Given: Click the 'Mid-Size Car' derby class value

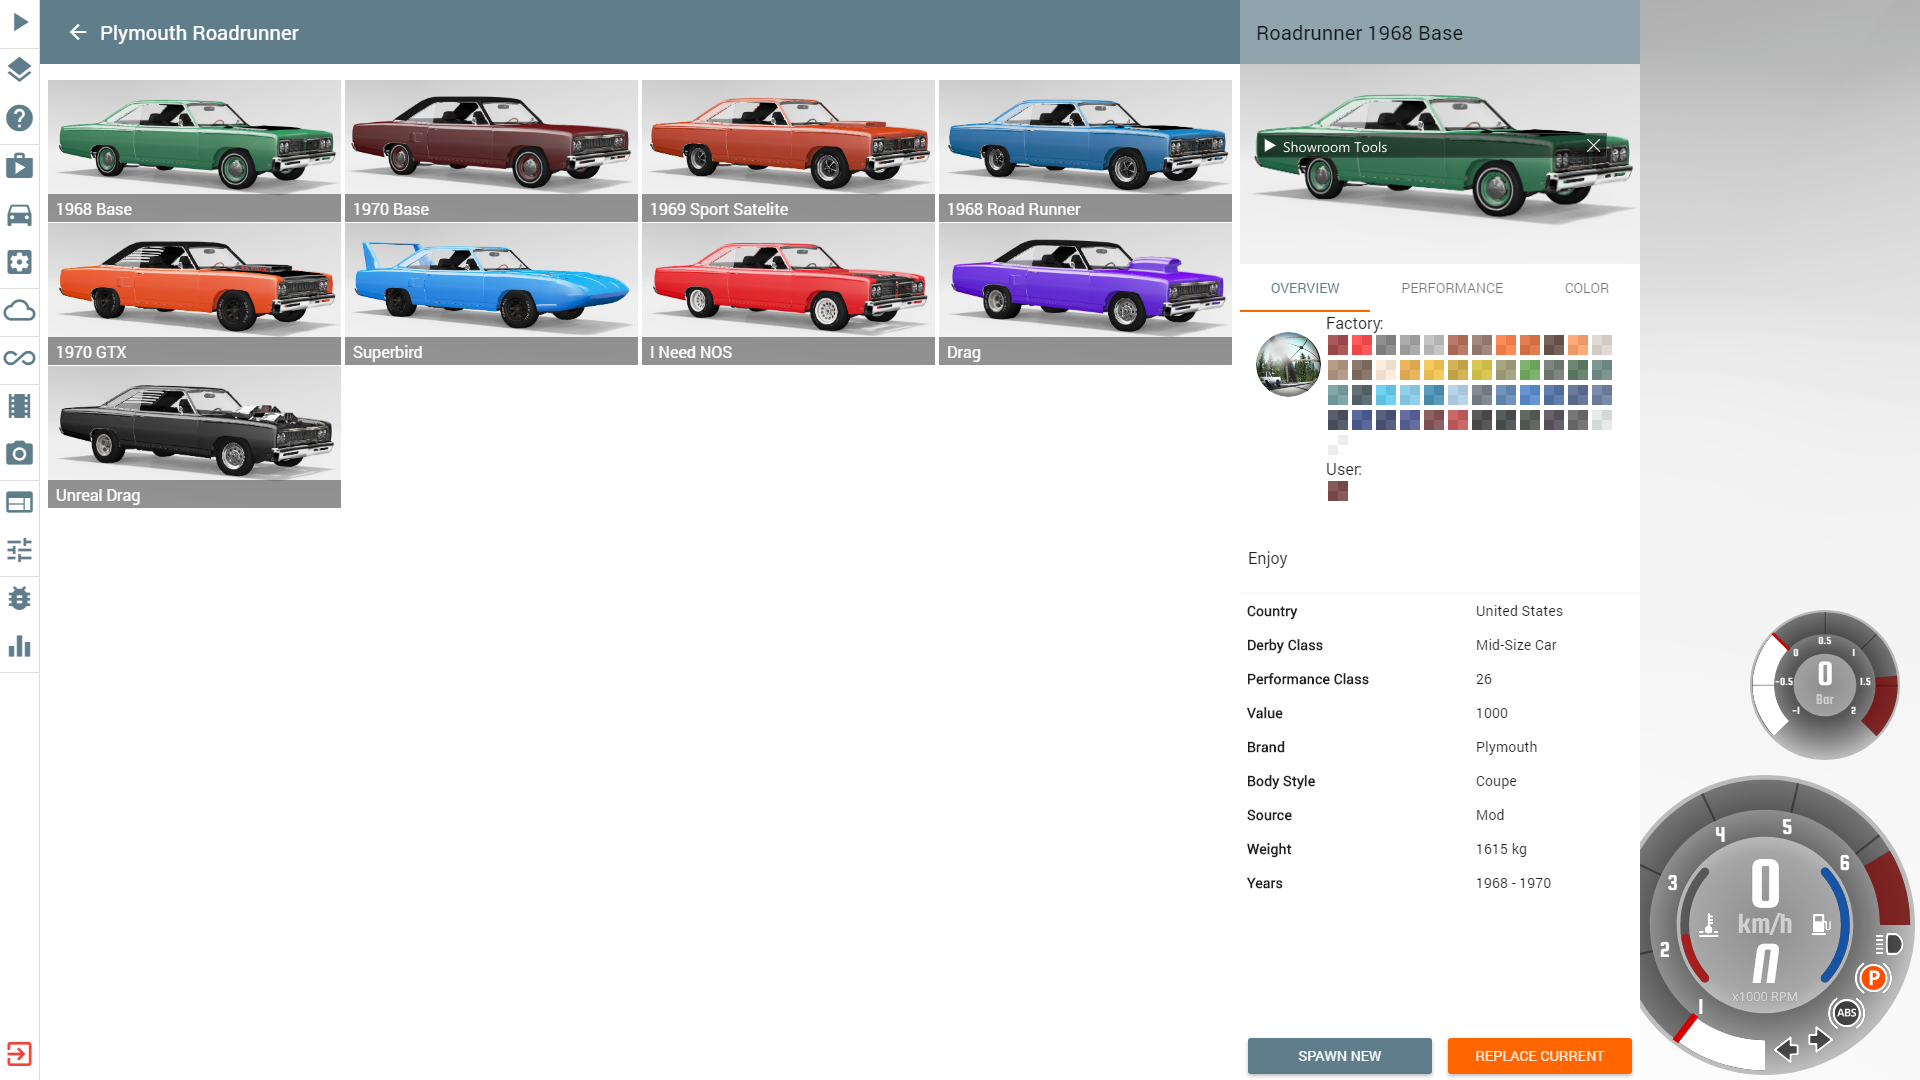Looking at the screenshot, I should (x=1515, y=645).
